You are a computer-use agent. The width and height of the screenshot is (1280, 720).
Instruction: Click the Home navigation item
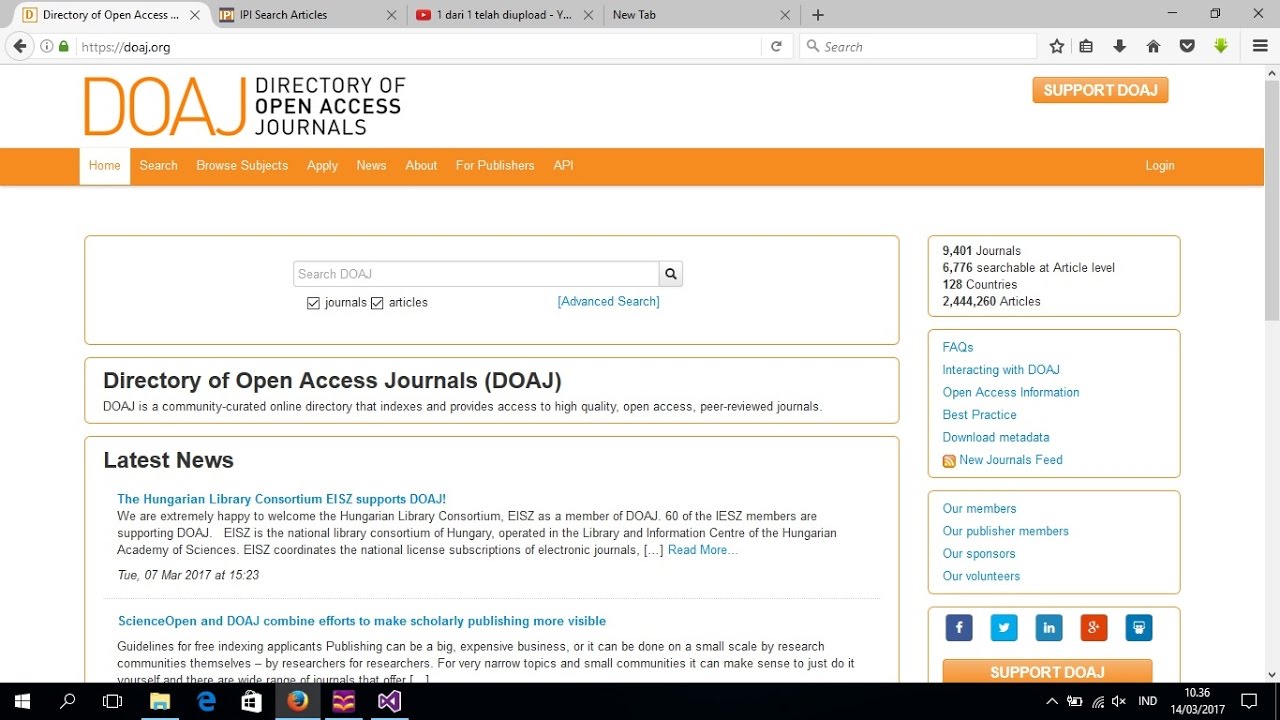click(105, 166)
